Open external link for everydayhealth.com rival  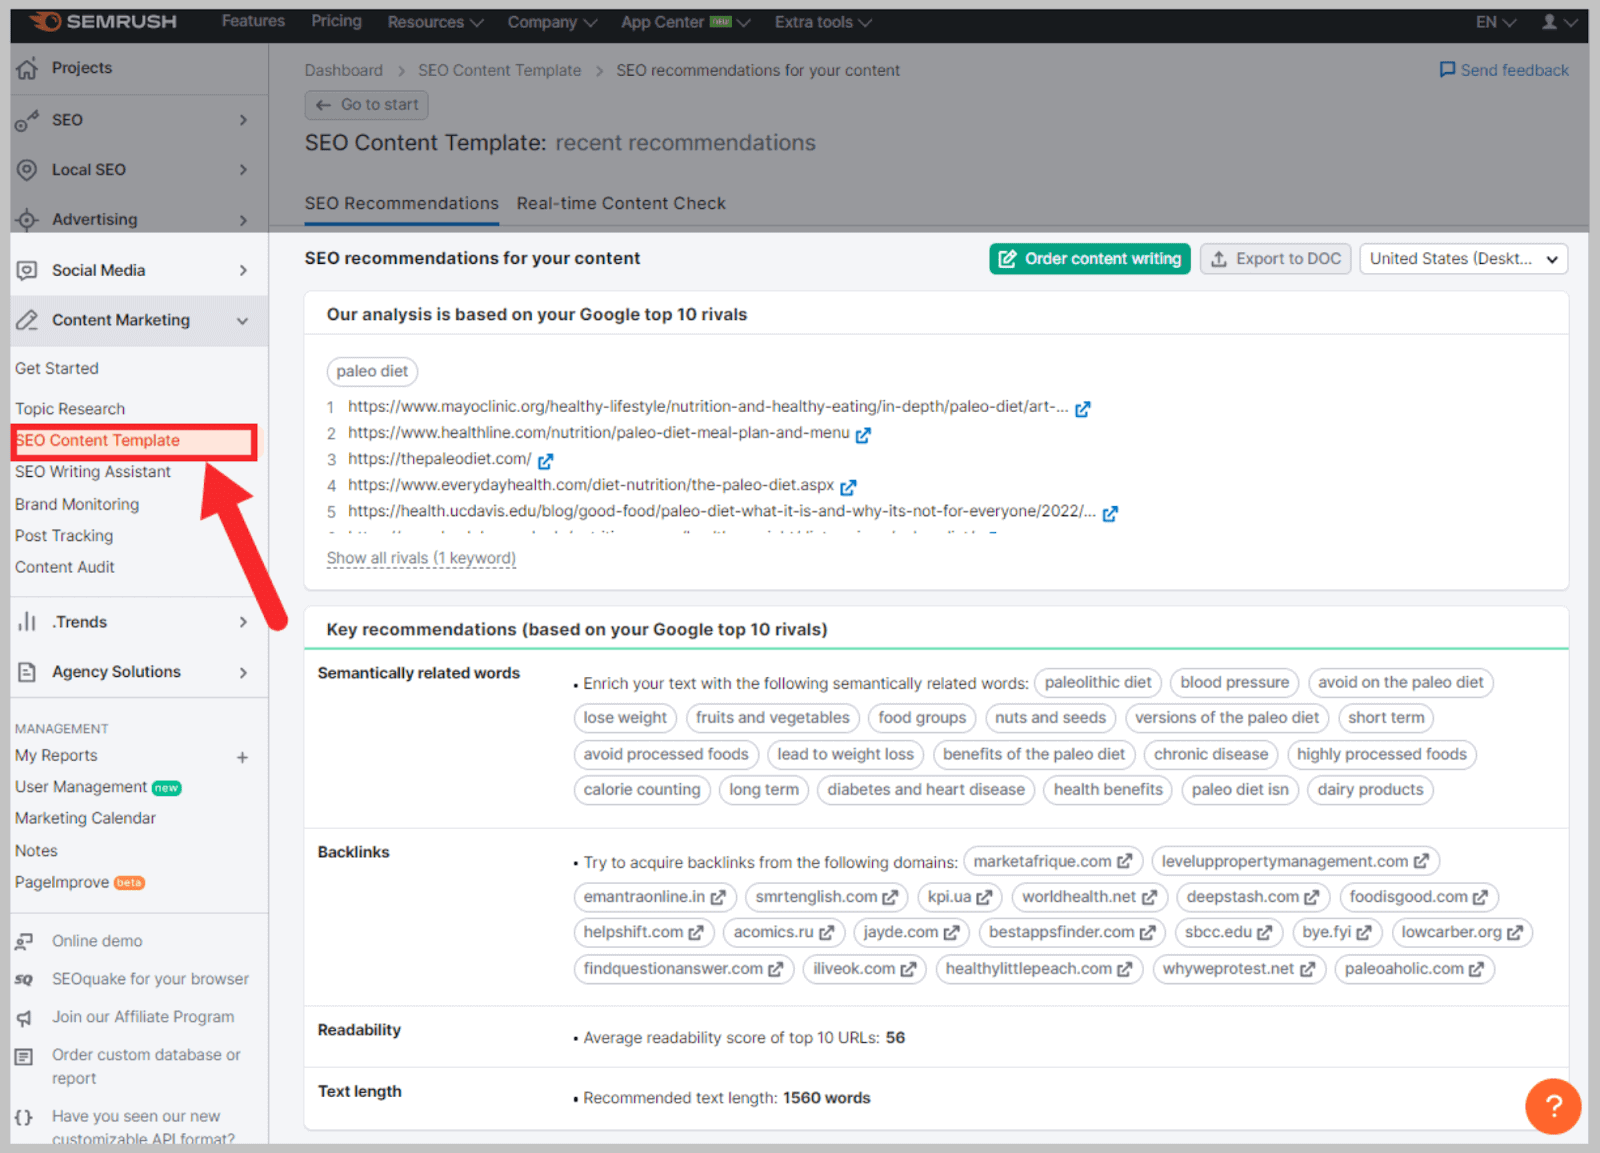(x=848, y=486)
